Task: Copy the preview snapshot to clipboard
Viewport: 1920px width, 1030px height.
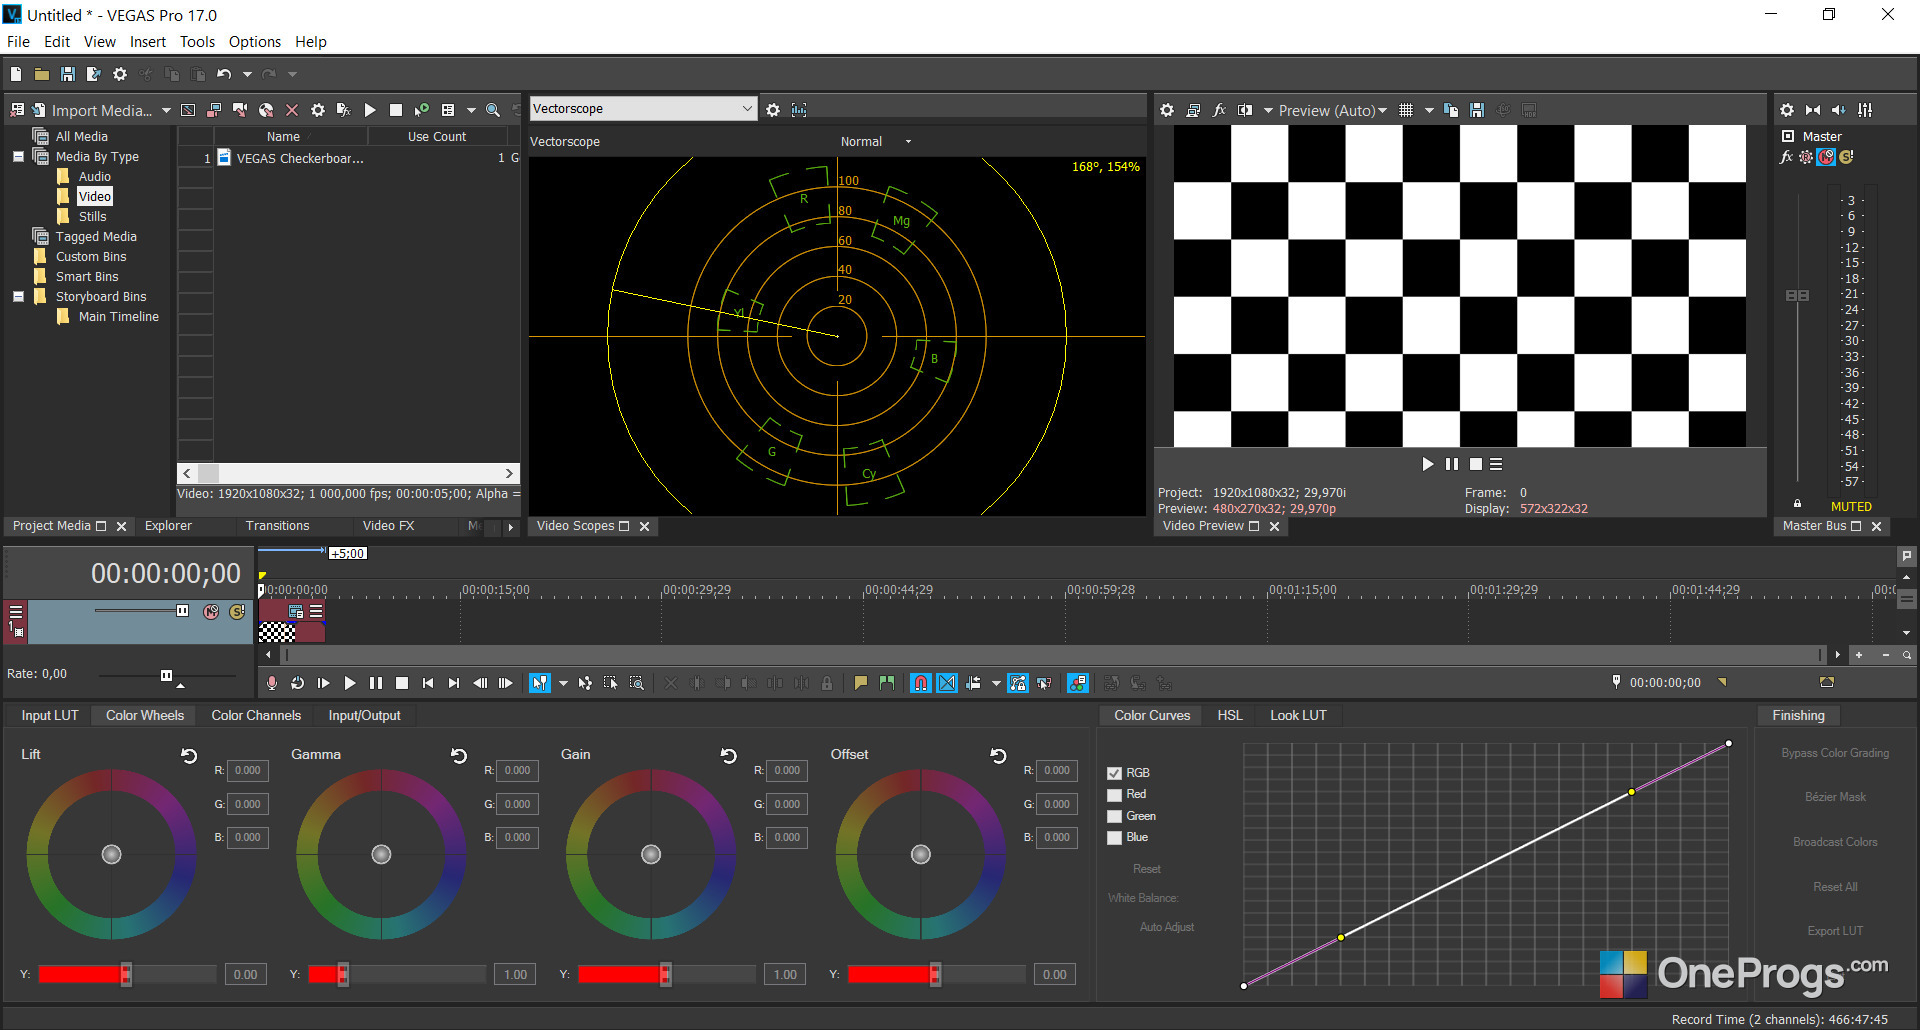Action: click(1451, 110)
